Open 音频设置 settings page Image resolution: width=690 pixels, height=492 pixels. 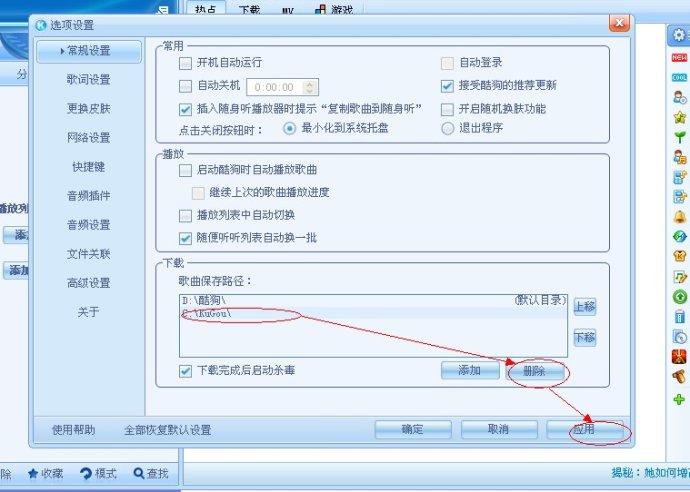(88, 225)
